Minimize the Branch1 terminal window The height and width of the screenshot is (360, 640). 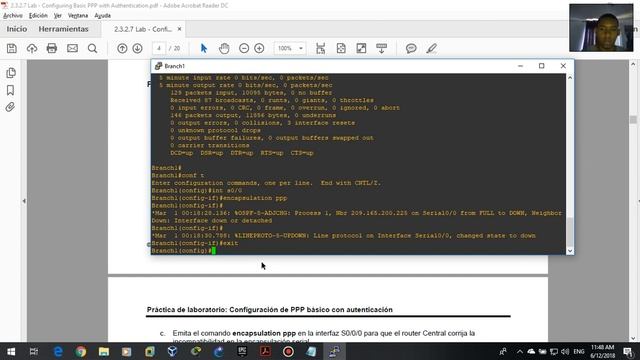coord(520,66)
